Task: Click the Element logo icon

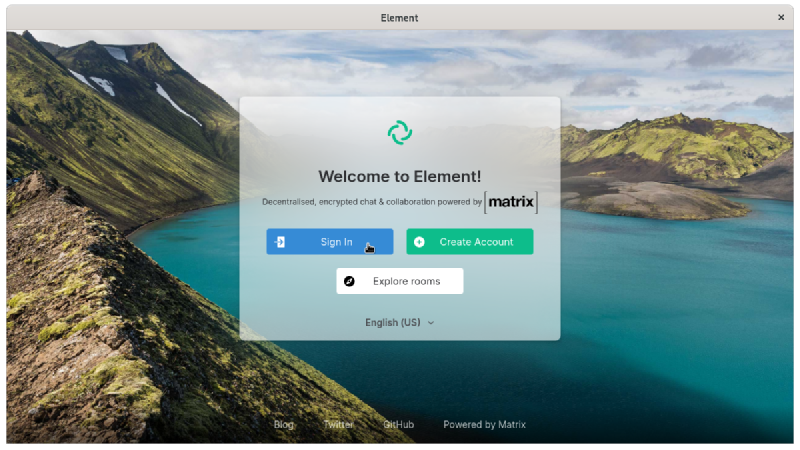Action: [x=399, y=132]
